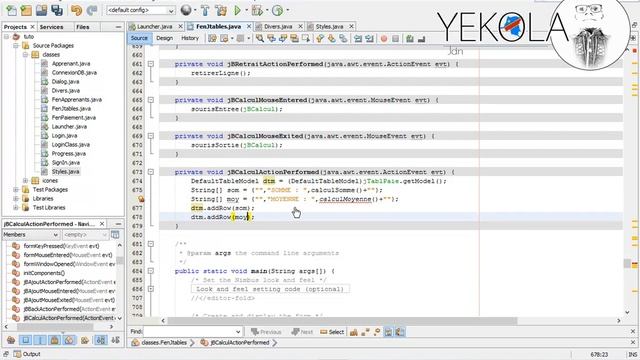The image size is (640, 360).
Task: Click the Comment lines icon
Action: (x=410, y=38)
